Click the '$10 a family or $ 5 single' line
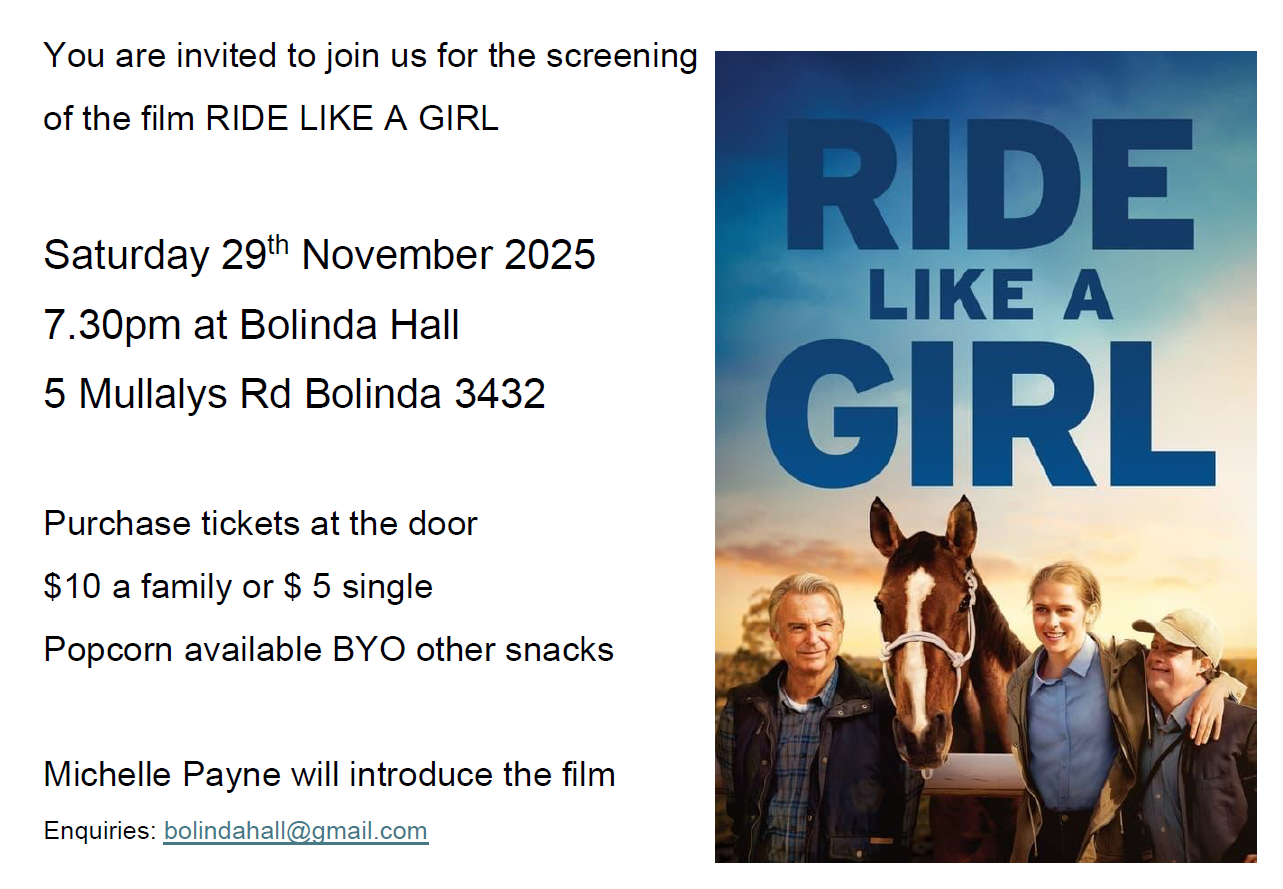The width and height of the screenshot is (1283, 889). pos(238,586)
